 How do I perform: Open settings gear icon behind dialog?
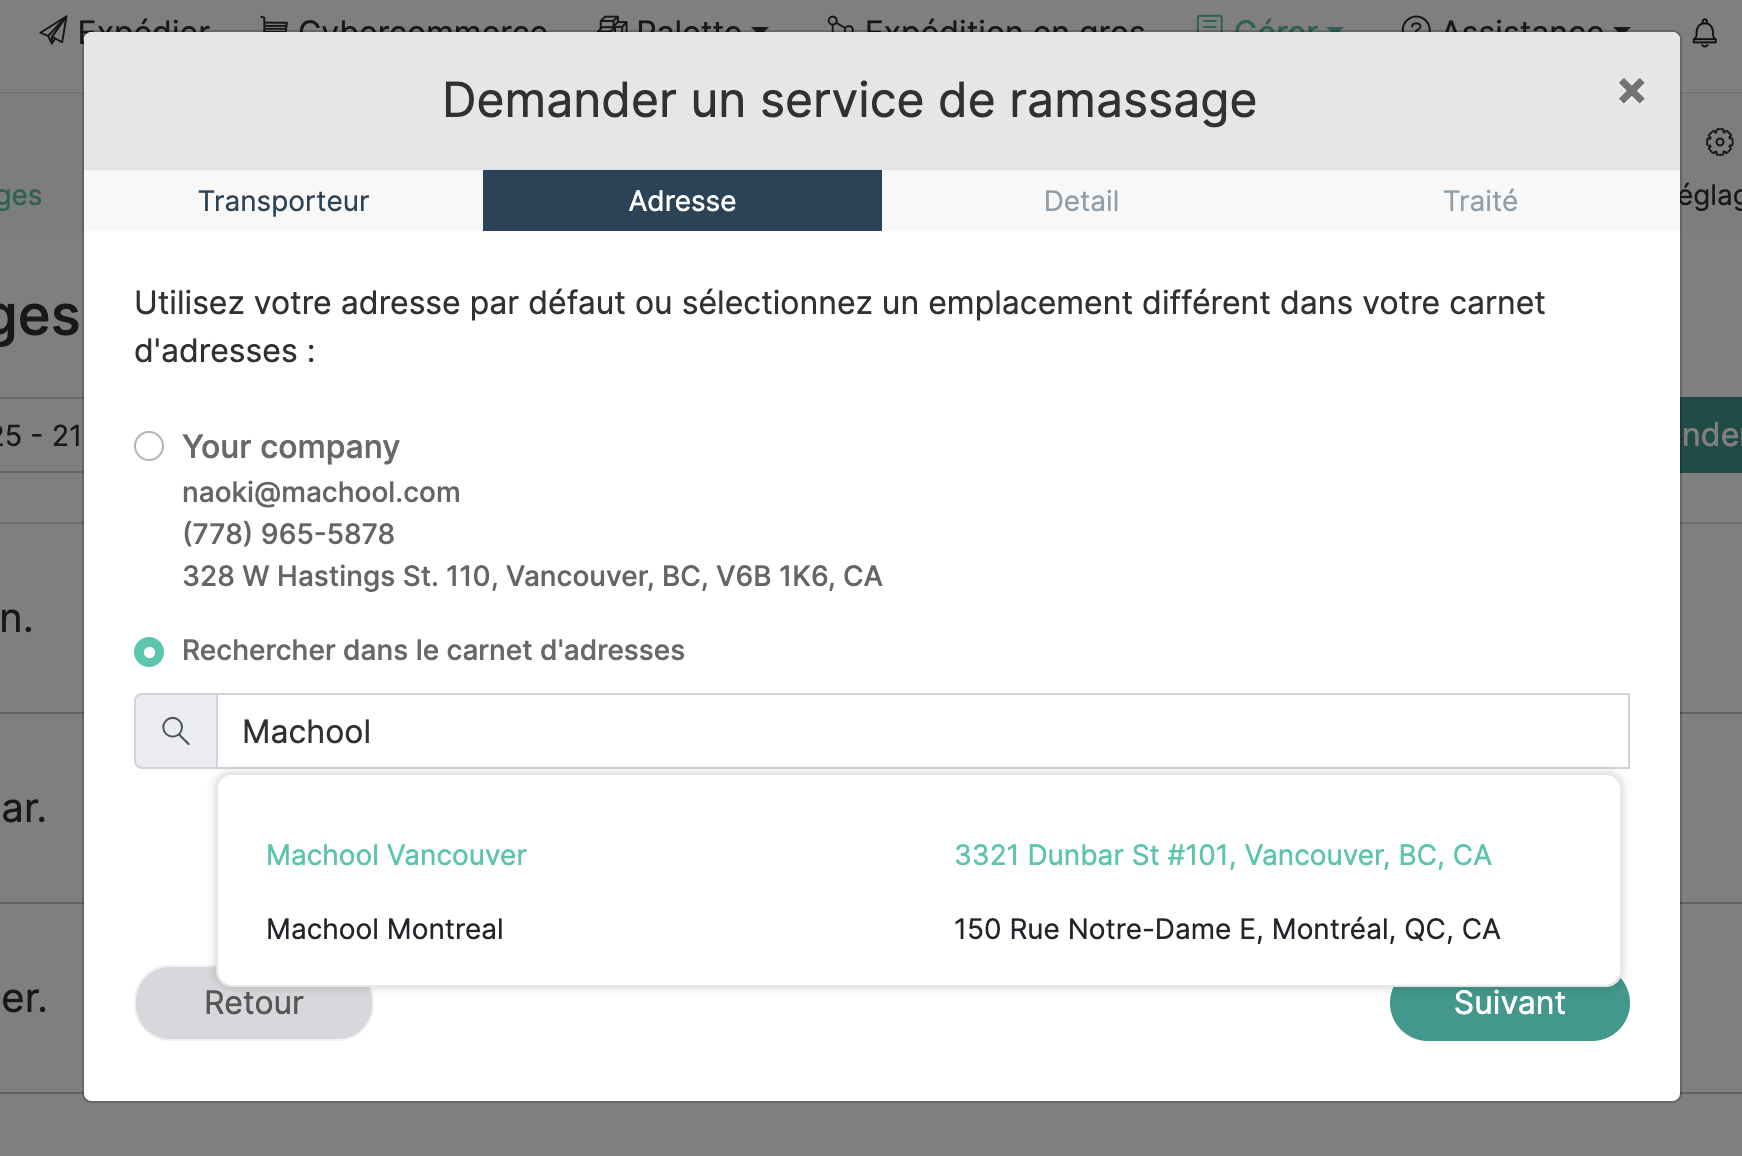[x=1719, y=142]
